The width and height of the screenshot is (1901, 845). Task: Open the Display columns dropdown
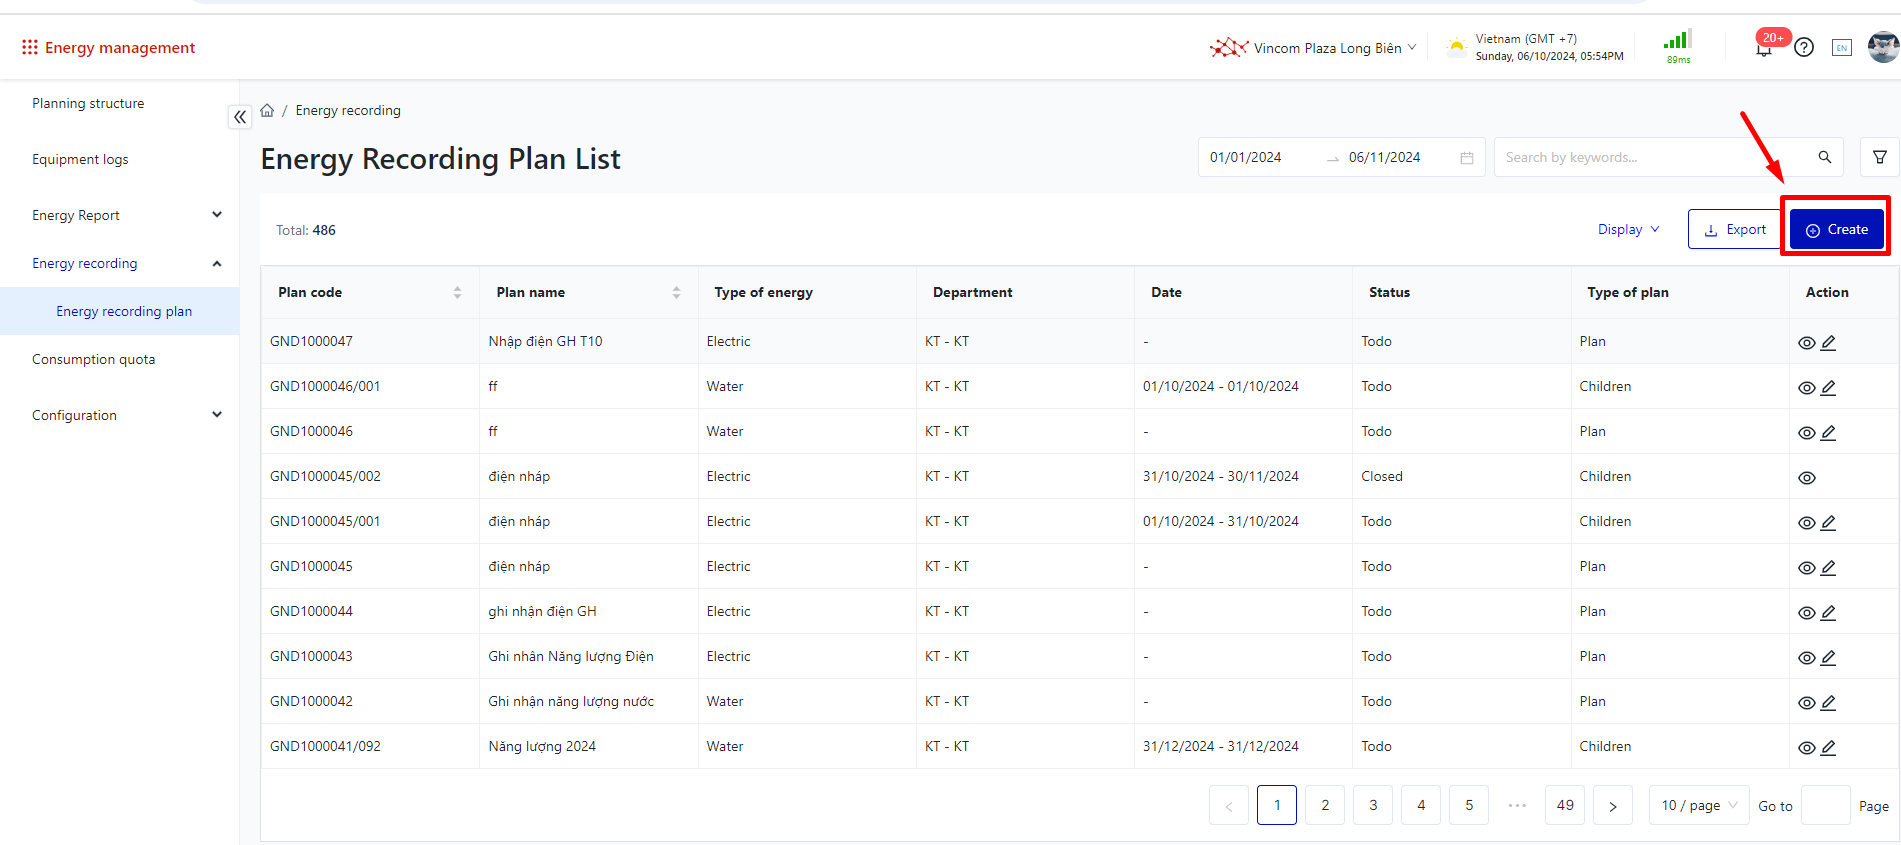click(1628, 229)
